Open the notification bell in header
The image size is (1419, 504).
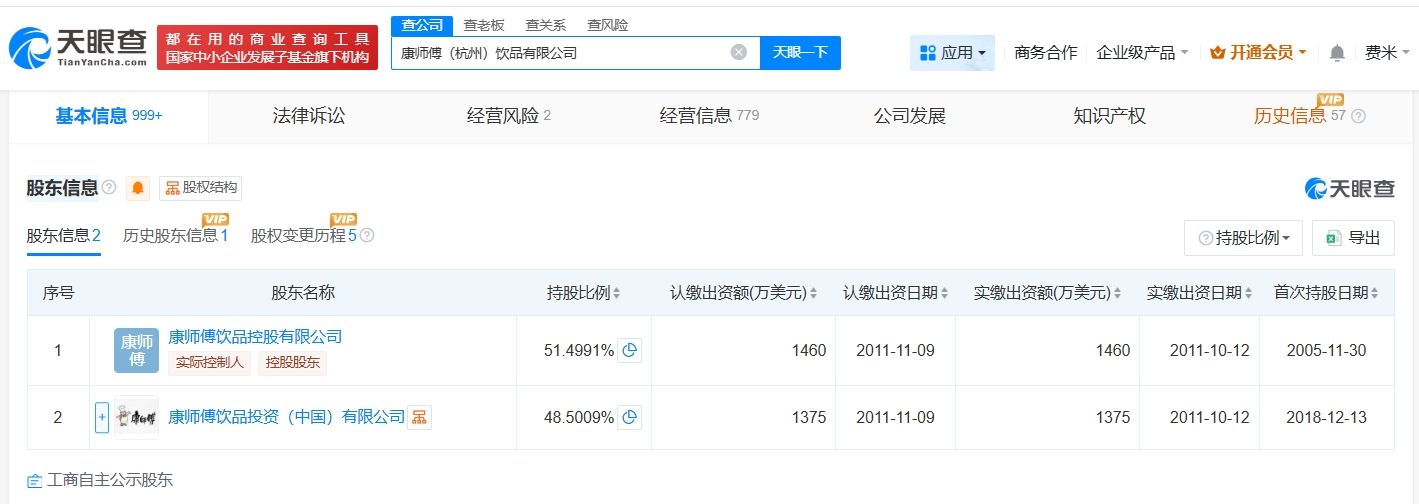pyautogui.click(x=1337, y=53)
